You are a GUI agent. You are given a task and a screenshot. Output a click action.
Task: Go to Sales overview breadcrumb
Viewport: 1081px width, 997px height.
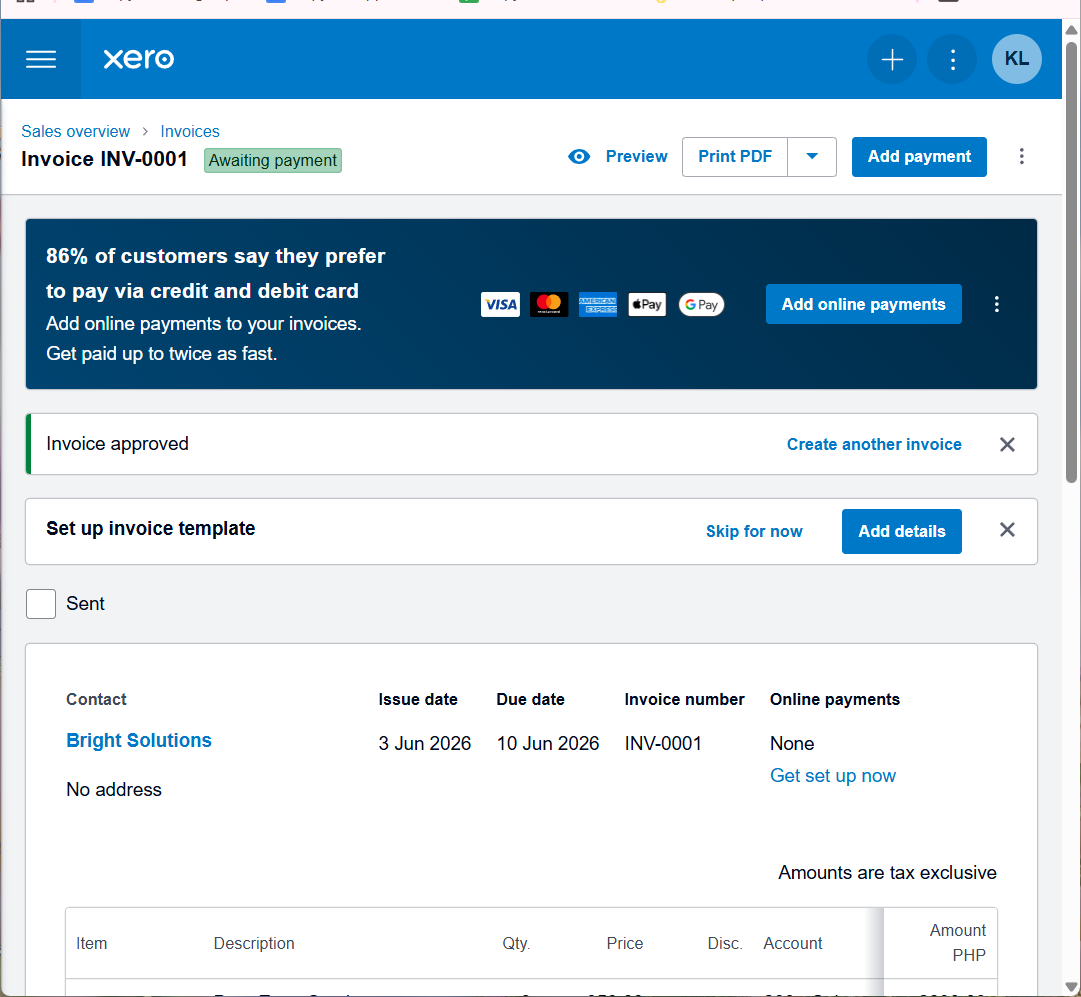coord(75,131)
